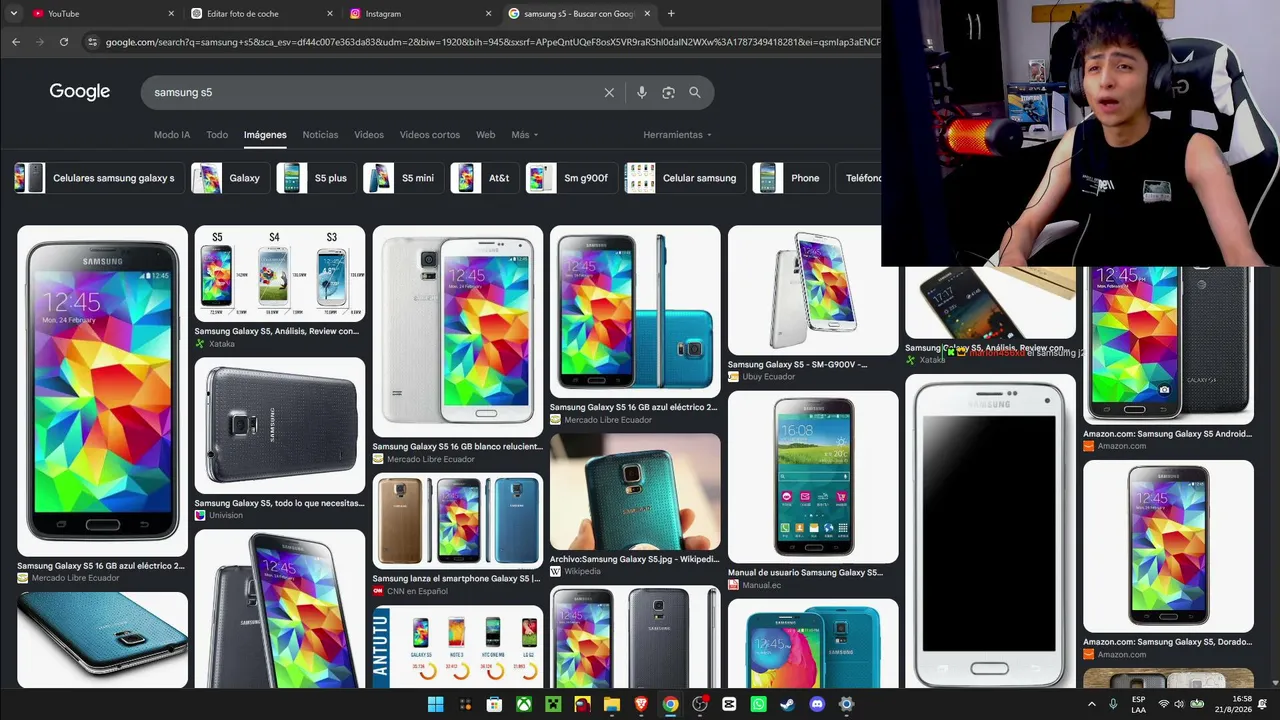The height and width of the screenshot is (720, 1280).
Task: Open the S5, S4, S3 comparison image
Action: [x=280, y=273]
